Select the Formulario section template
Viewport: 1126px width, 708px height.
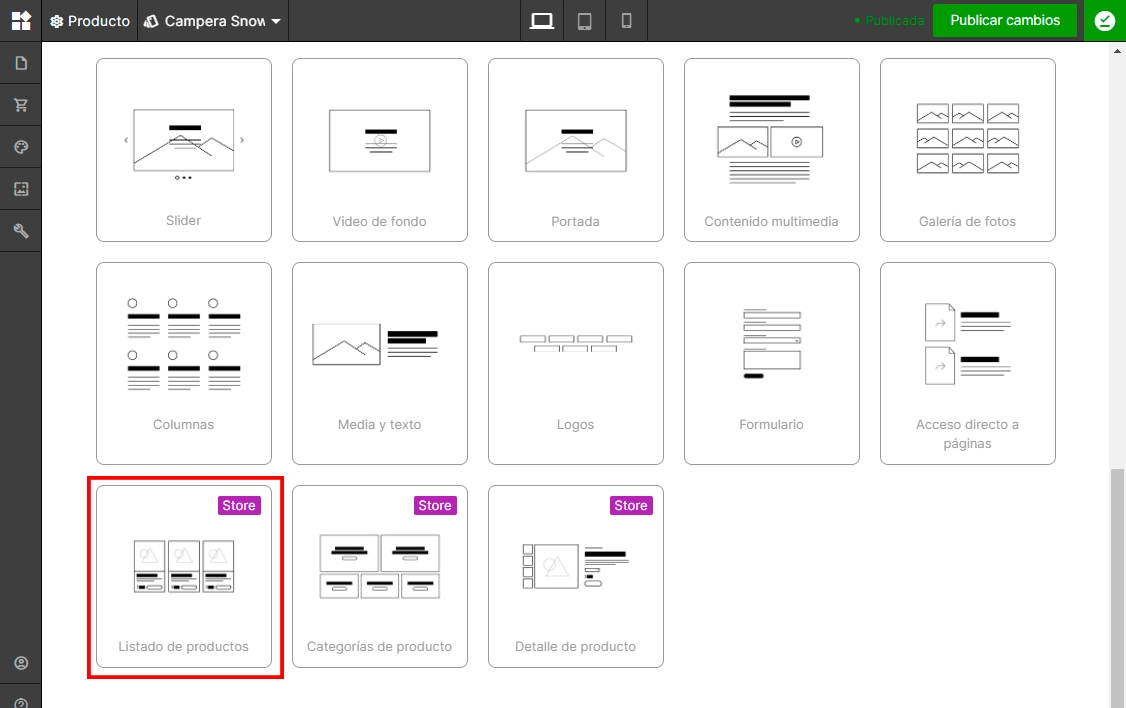[771, 363]
